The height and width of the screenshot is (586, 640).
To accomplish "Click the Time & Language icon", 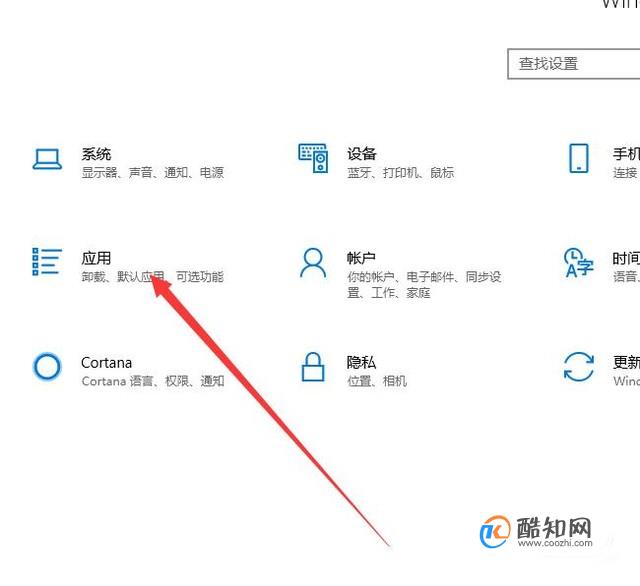I will click(579, 262).
